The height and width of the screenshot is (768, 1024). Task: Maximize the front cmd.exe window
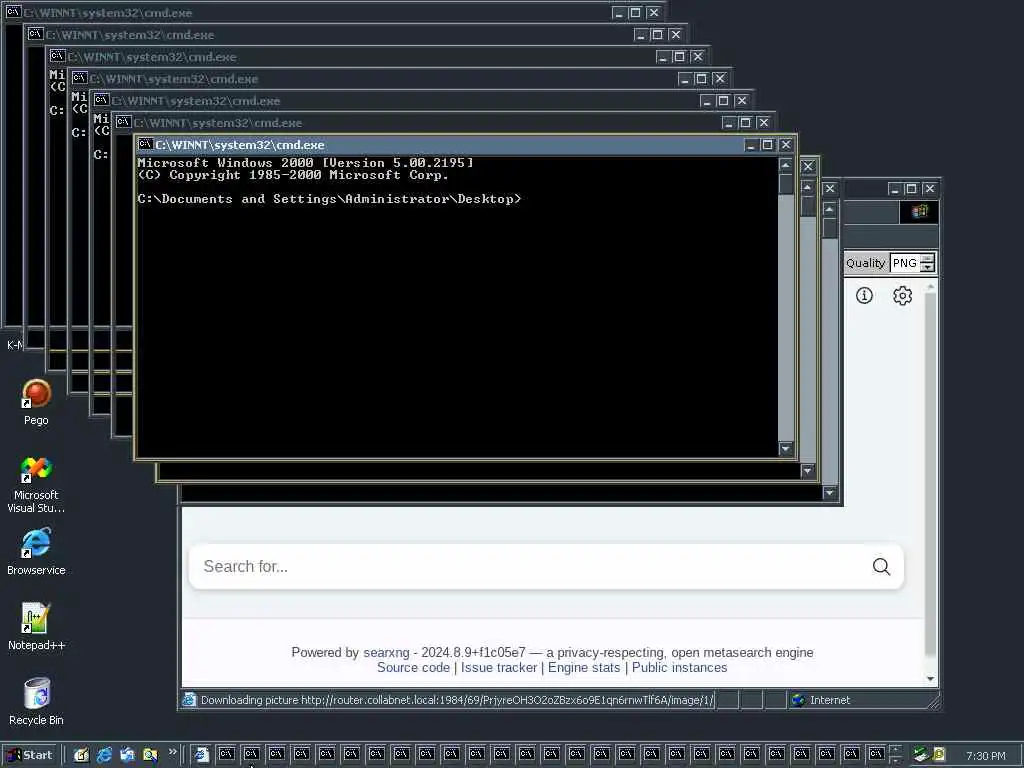pos(768,145)
